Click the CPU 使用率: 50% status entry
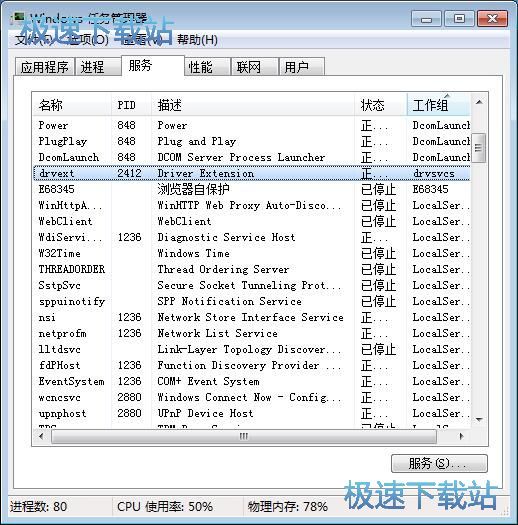The width and height of the screenshot is (518, 525). click(165, 506)
